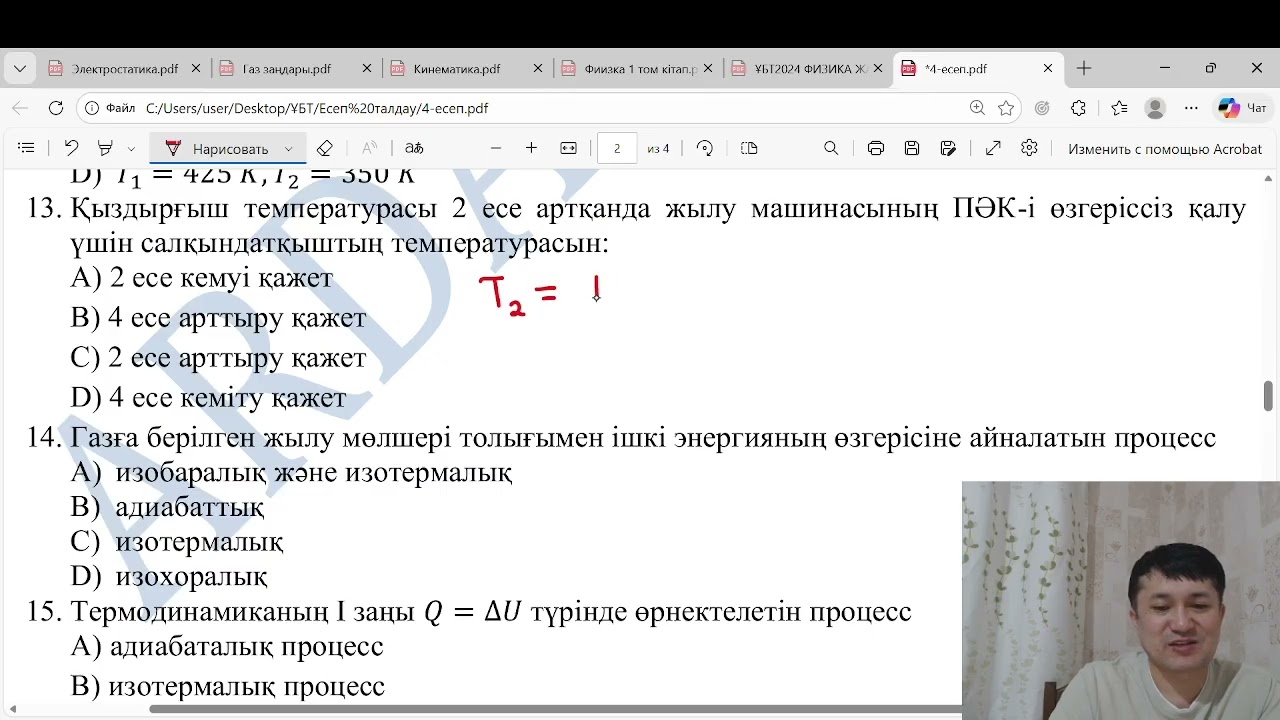
Task: Save the PDF document
Action: point(912,148)
